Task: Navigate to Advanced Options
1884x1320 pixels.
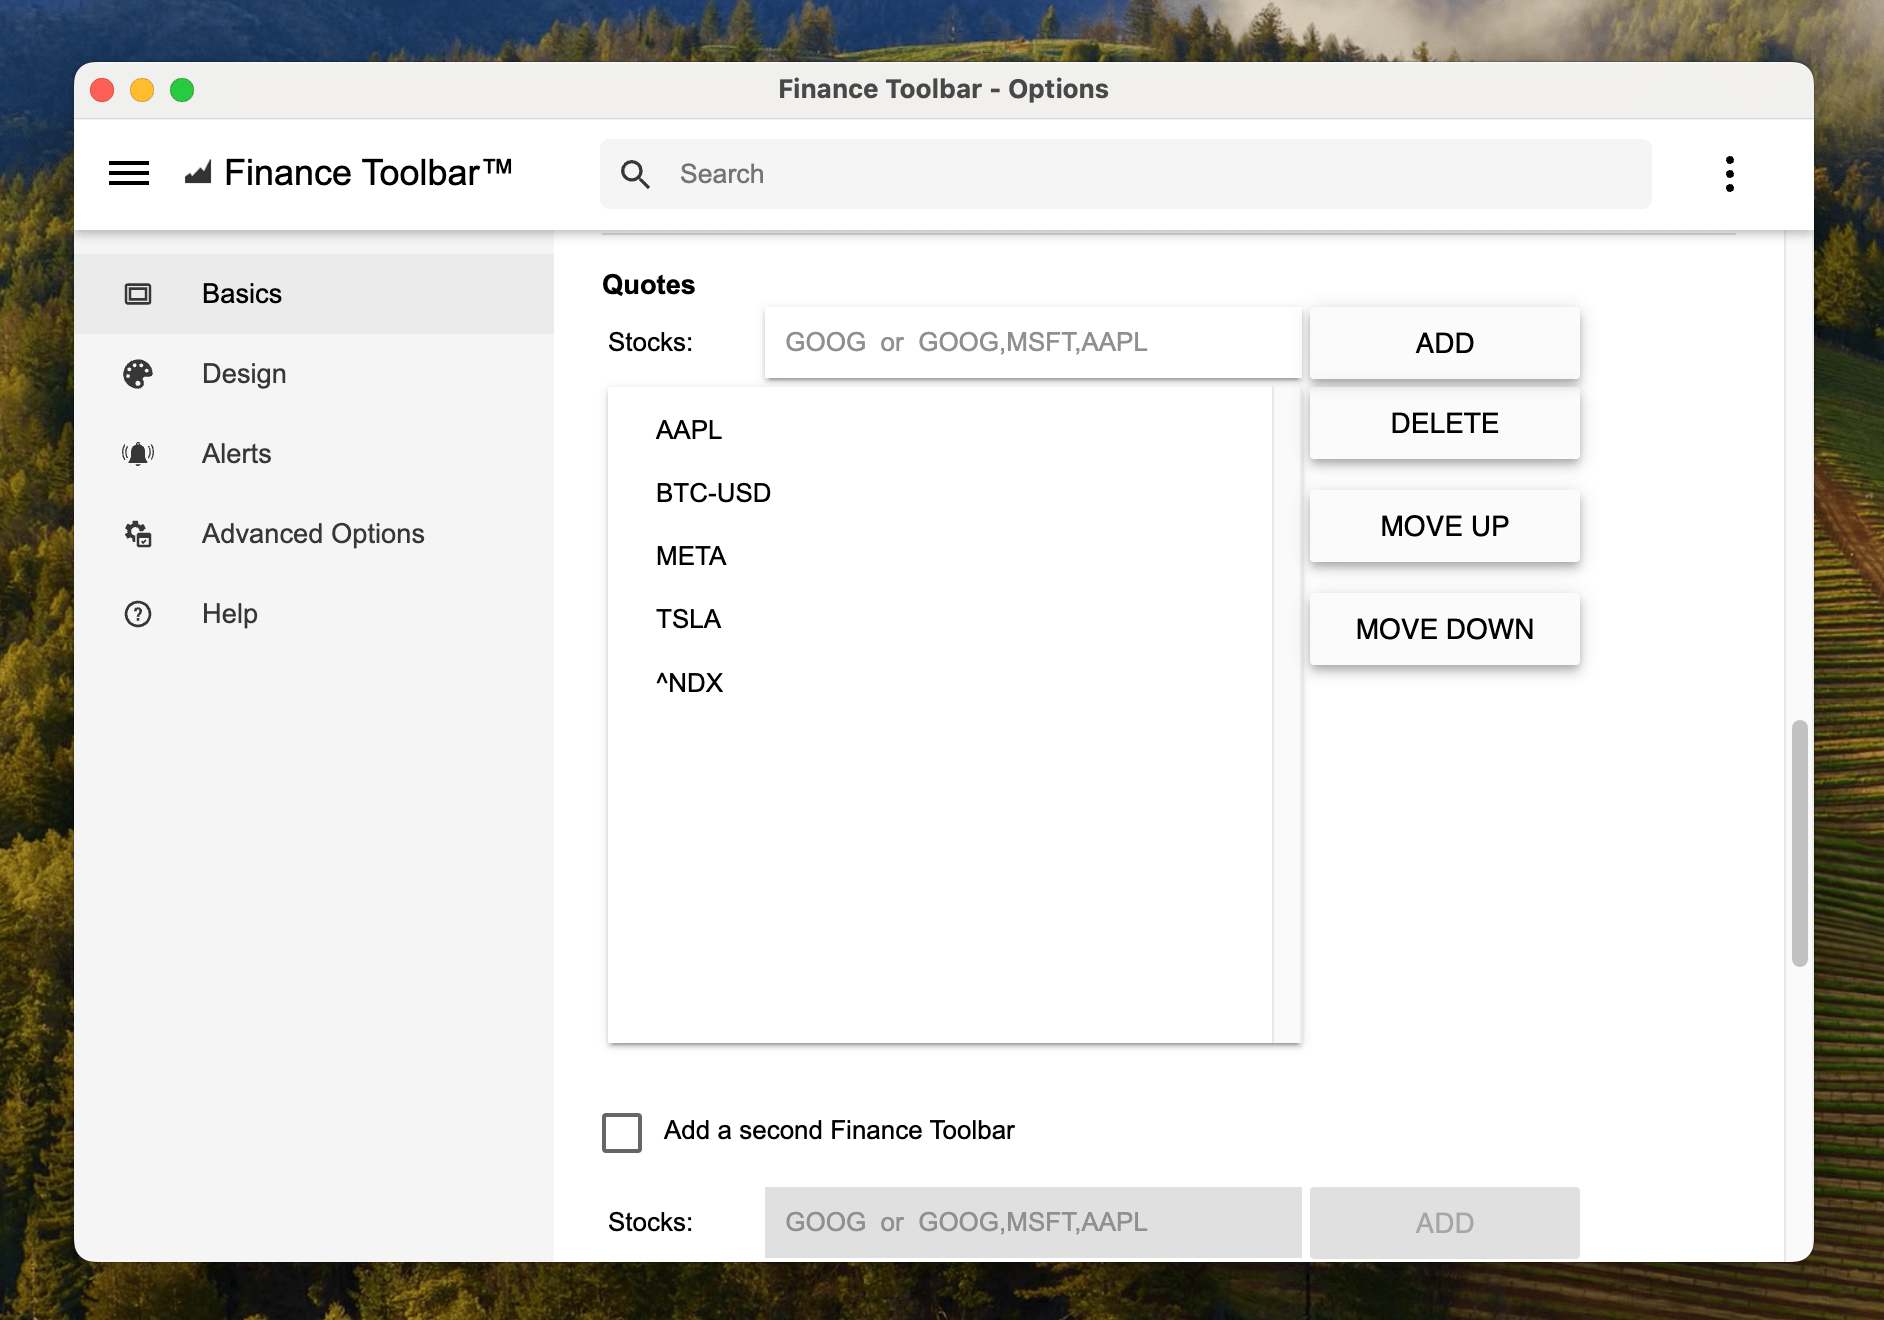Action: (314, 534)
